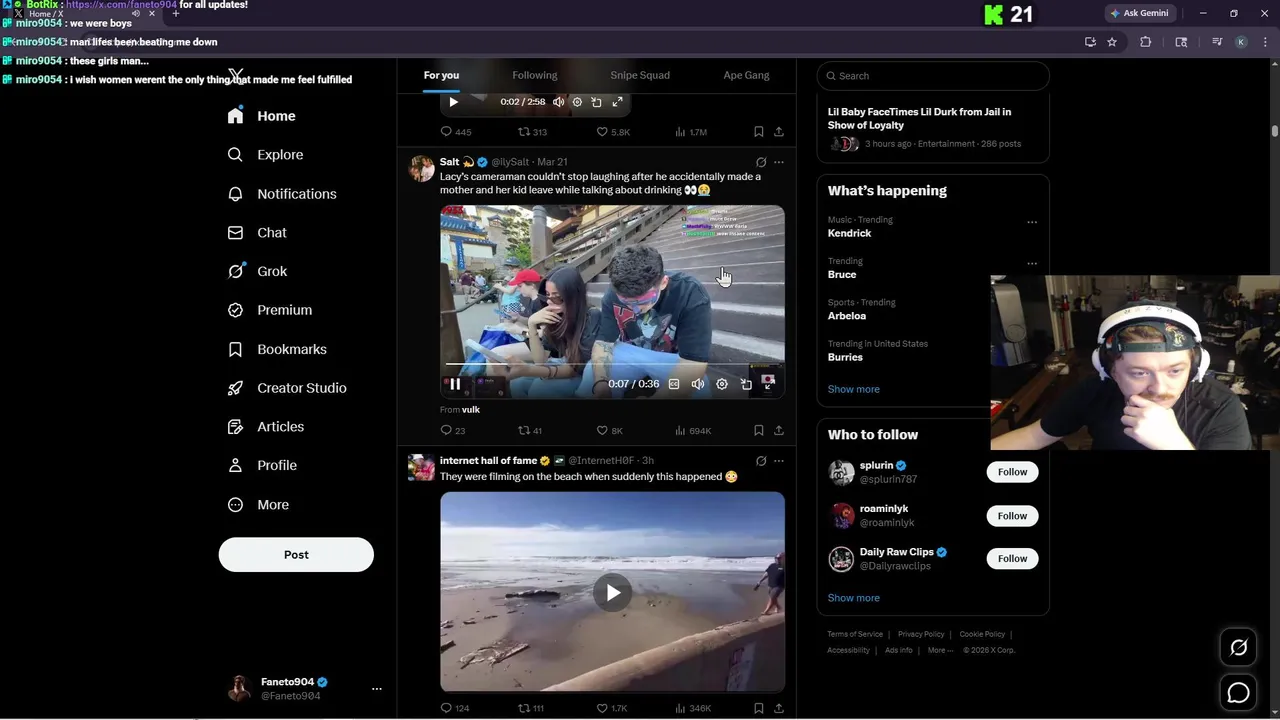1280x720 pixels.
Task: Open the Explore search icon
Action: [x=235, y=155]
